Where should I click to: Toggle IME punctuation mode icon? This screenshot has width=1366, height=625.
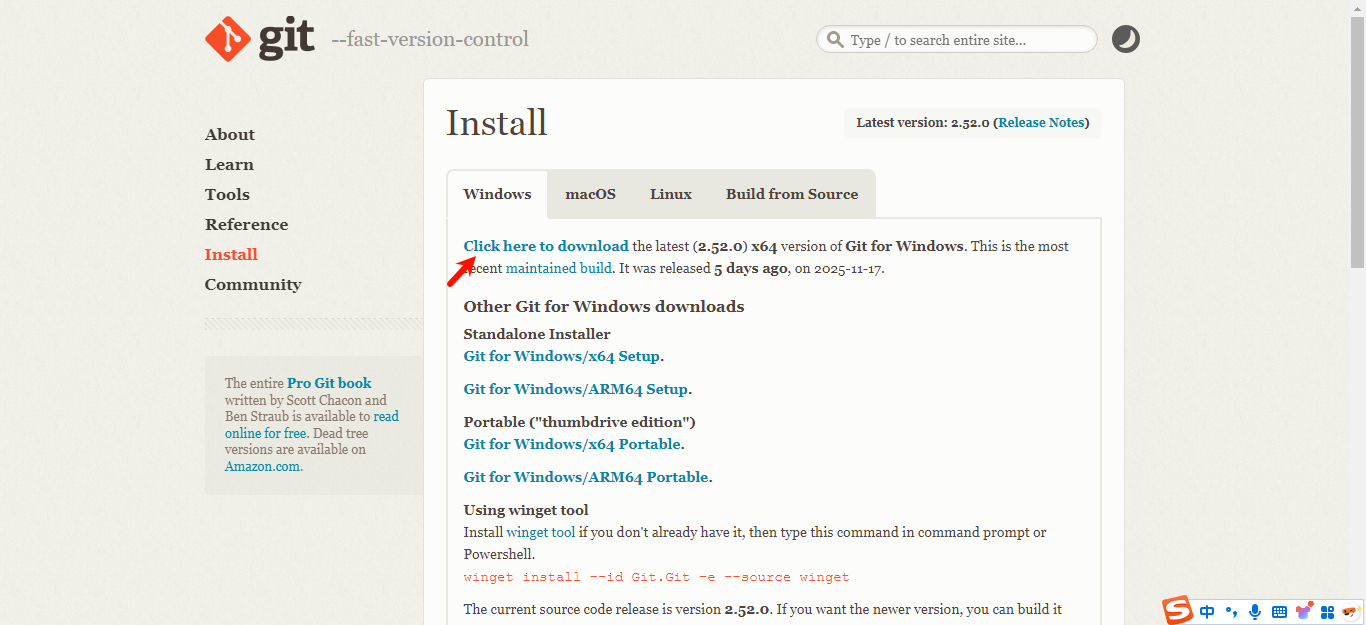(1231, 612)
